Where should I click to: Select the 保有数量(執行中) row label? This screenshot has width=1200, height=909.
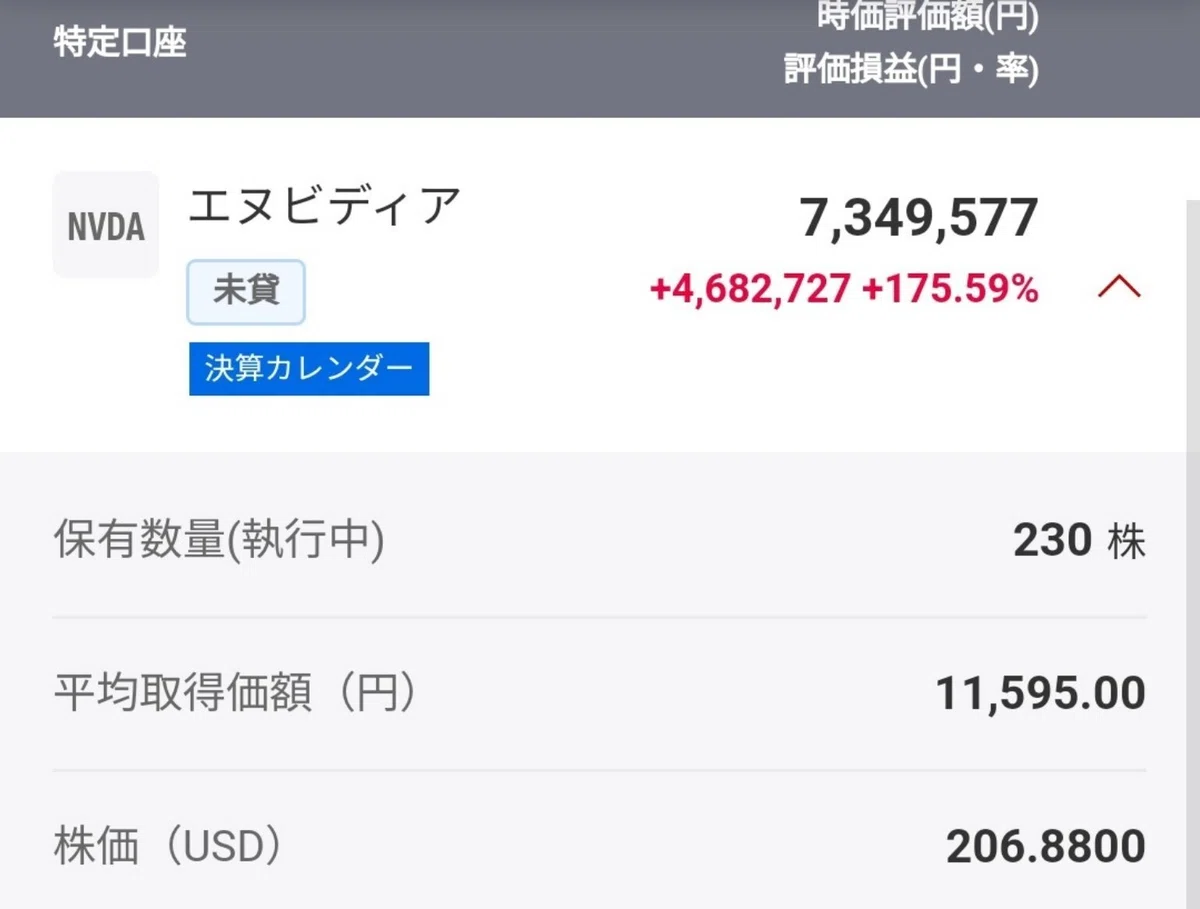[x=218, y=541]
